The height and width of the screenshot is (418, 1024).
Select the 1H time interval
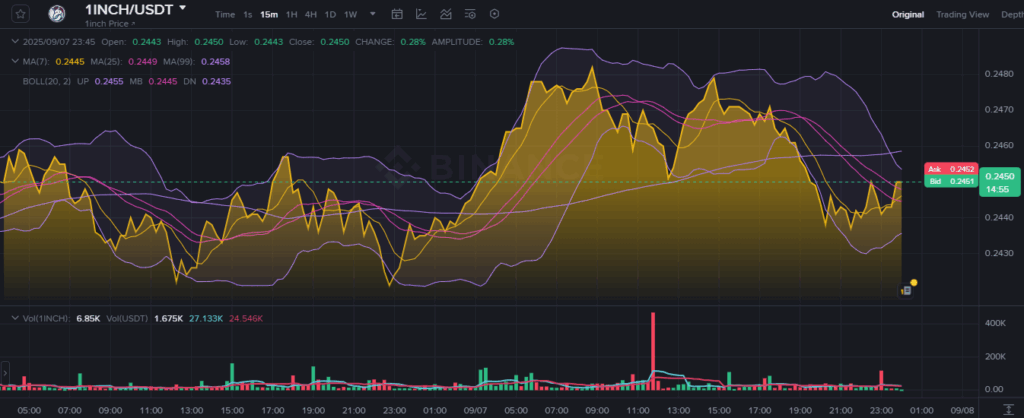[291, 15]
